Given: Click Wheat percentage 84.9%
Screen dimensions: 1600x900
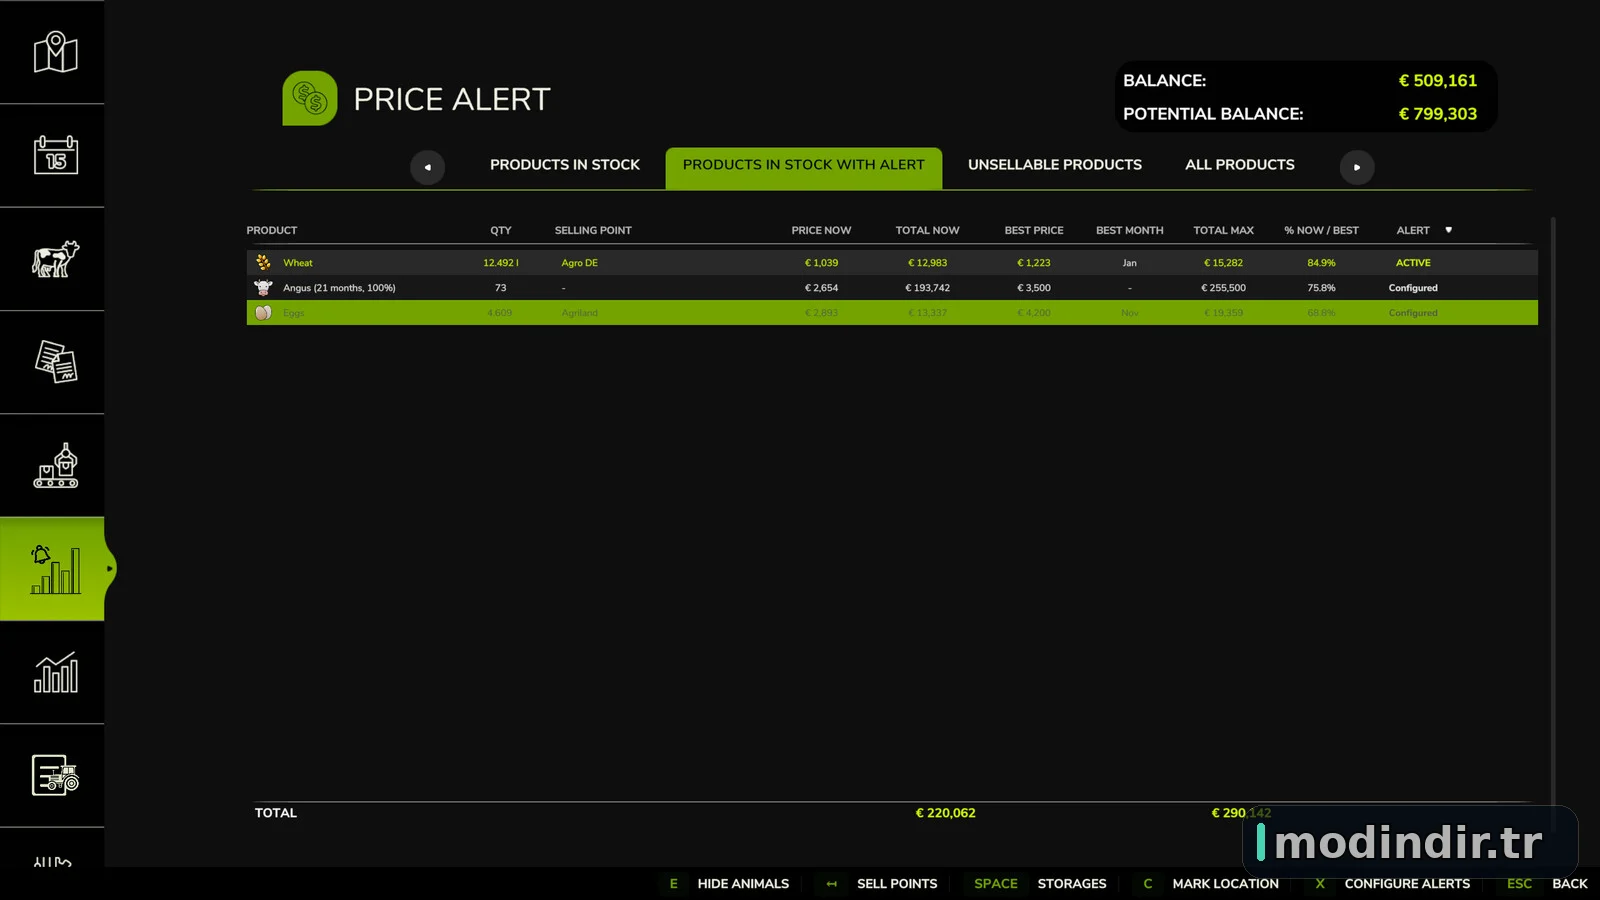Looking at the screenshot, I should (1321, 263).
